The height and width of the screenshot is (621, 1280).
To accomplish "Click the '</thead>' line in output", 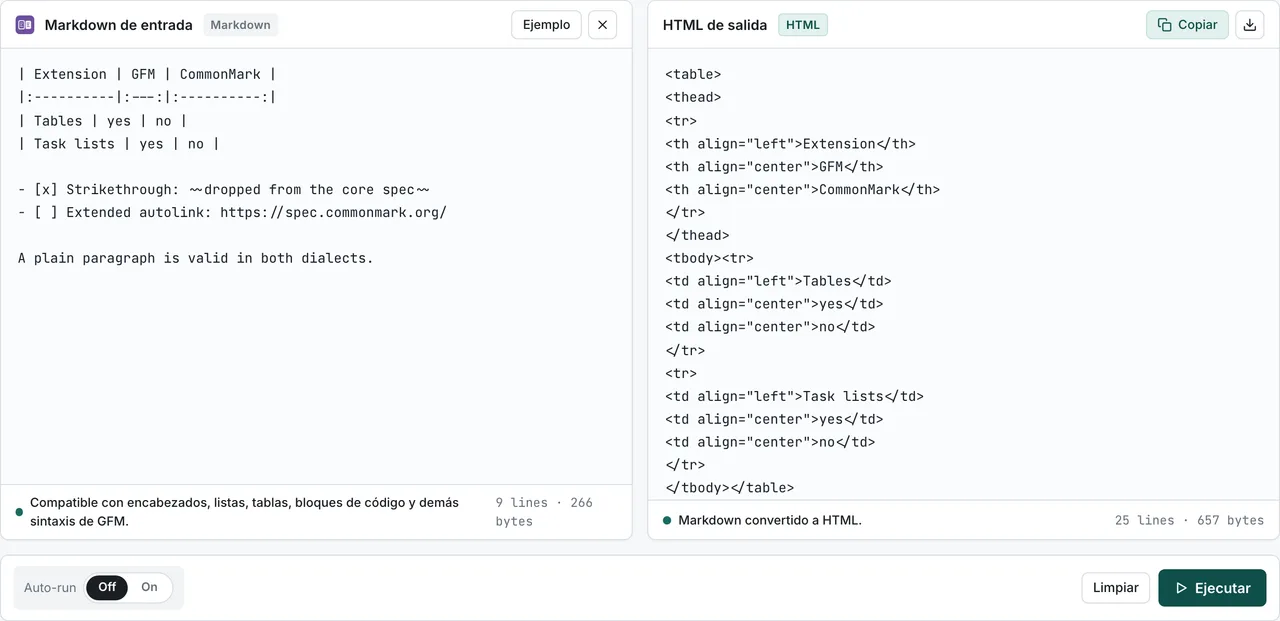I will click(x=697, y=235).
